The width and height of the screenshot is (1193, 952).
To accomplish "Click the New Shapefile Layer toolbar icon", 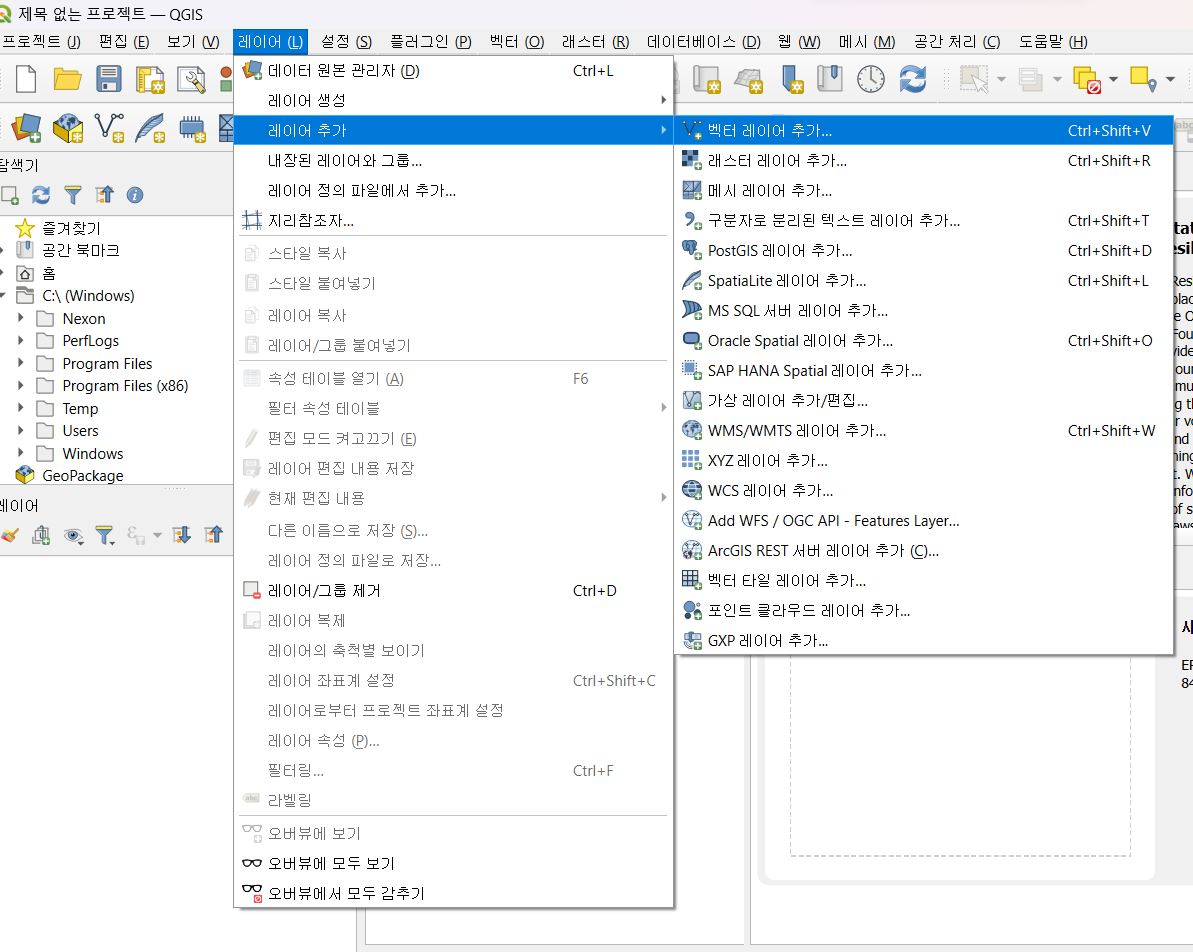I will pyautogui.click(x=109, y=127).
